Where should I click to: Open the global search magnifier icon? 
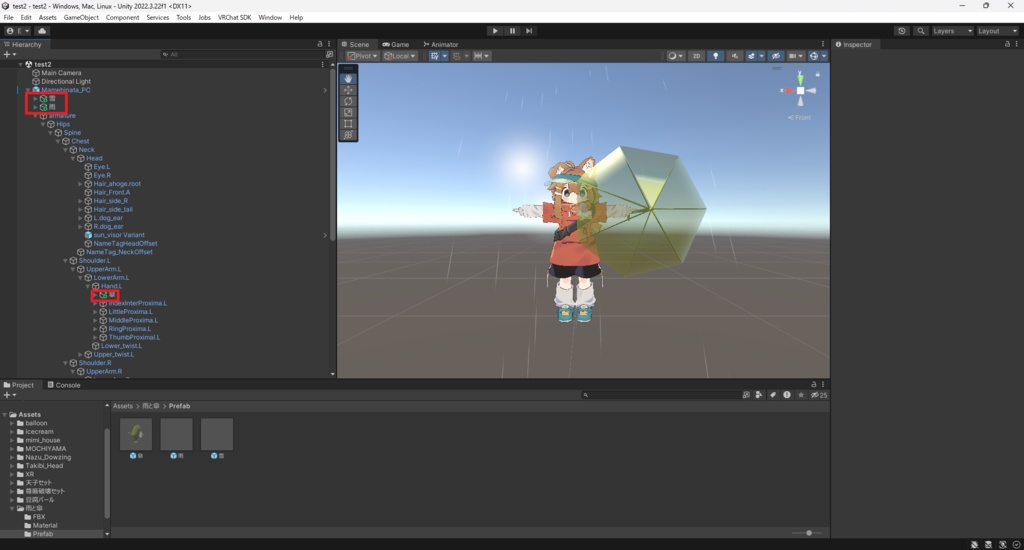pos(920,31)
